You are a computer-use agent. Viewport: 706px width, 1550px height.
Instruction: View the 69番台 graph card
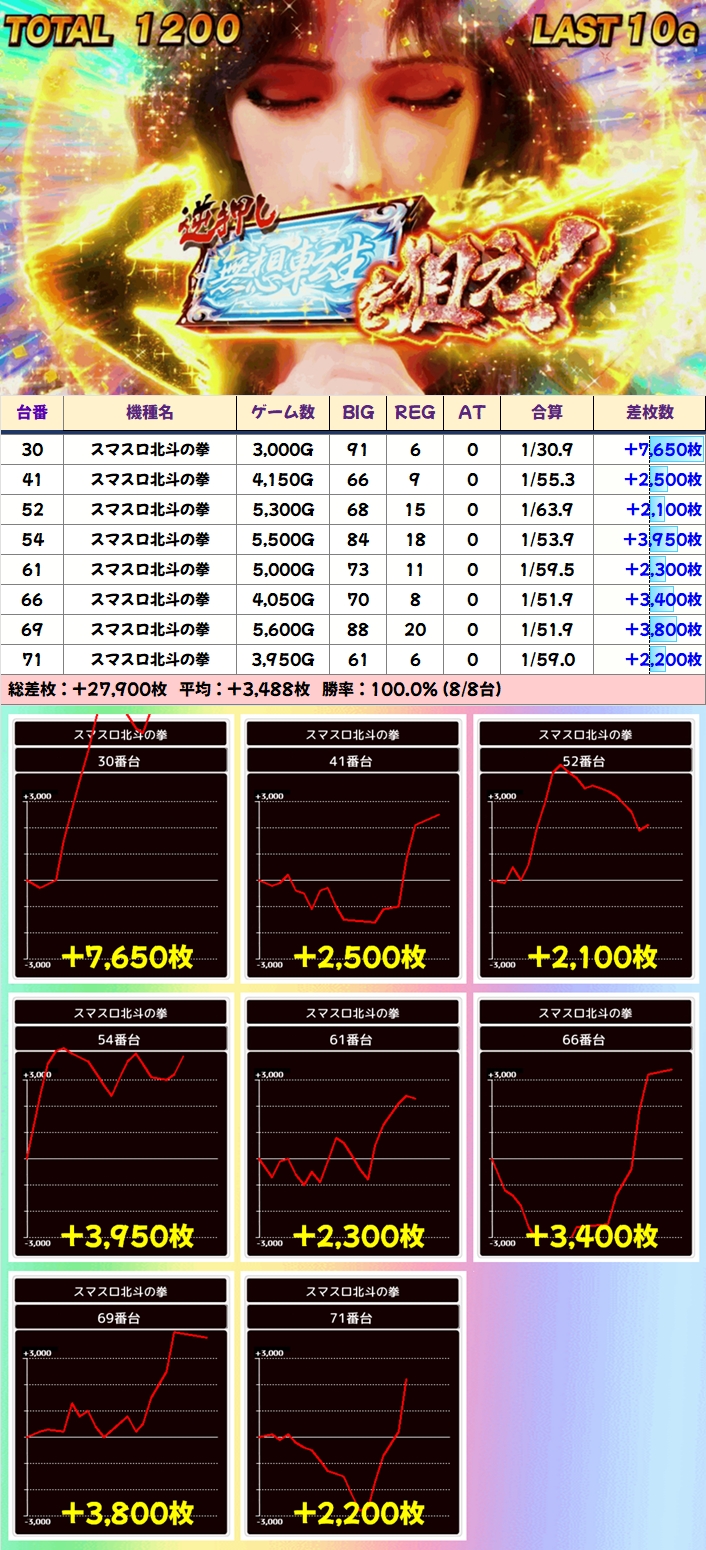[122, 1407]
